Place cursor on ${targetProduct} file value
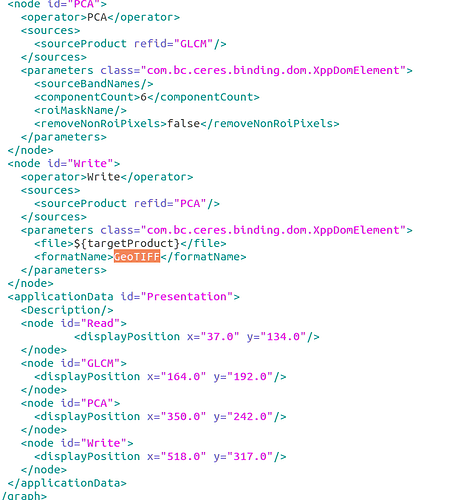Screen dimensions: 464x500 pos(127,243)
